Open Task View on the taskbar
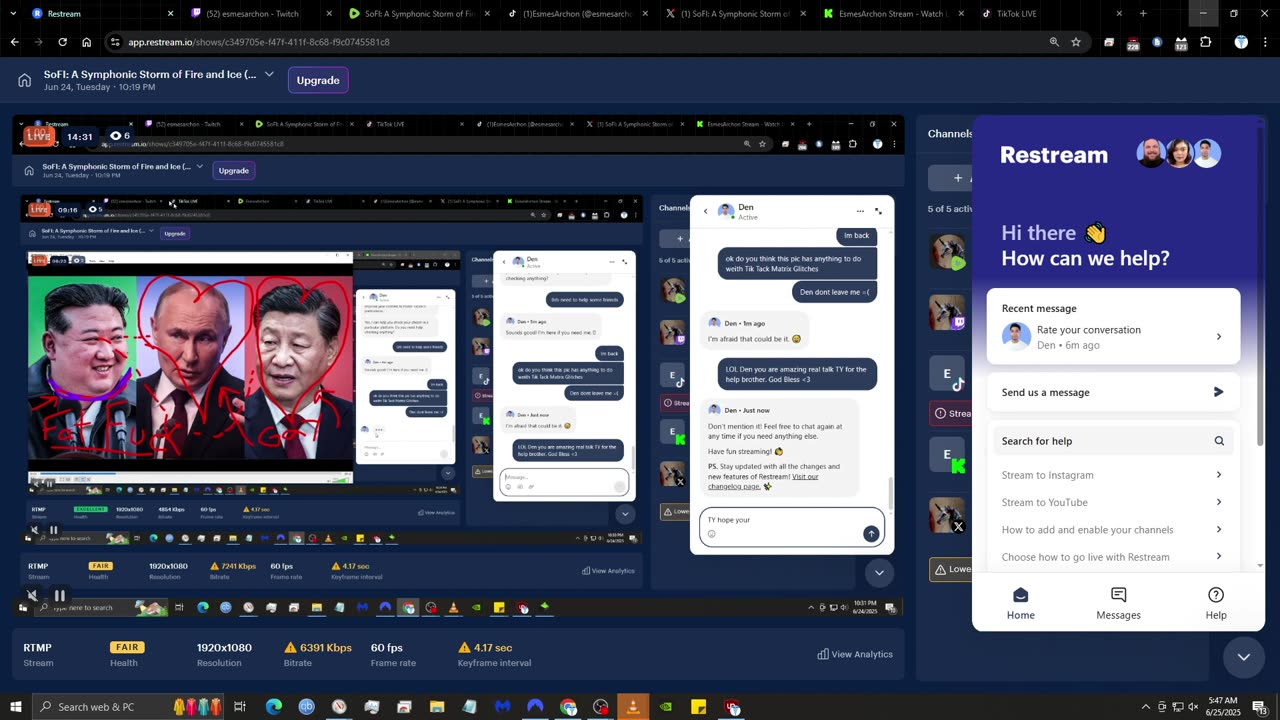 click(240, 707)
